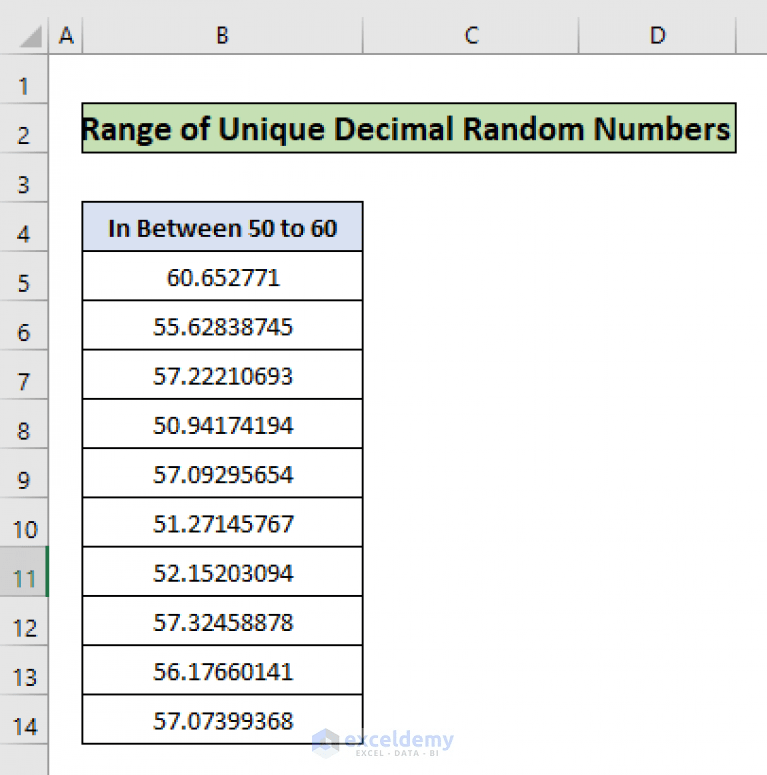Viewport: 767px width, 775px height.
Task: Select row 3 header
Action: coord(24,177)
